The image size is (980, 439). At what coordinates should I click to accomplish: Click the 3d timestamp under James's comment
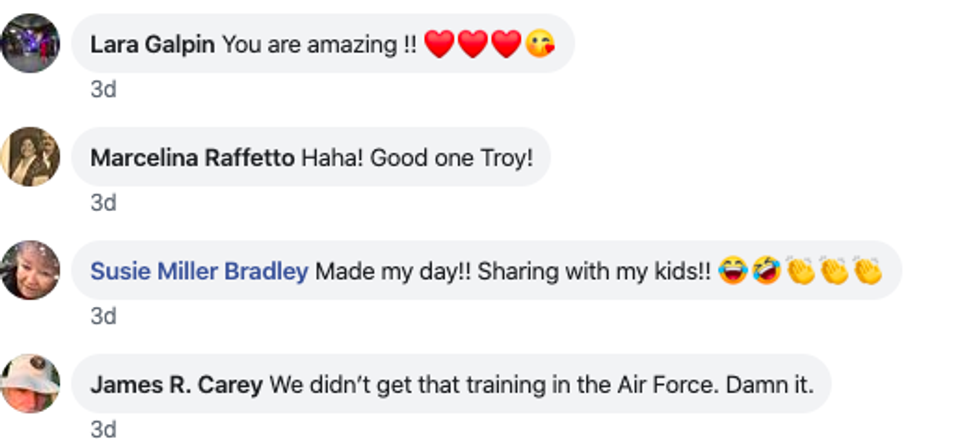tap(103, 430)
